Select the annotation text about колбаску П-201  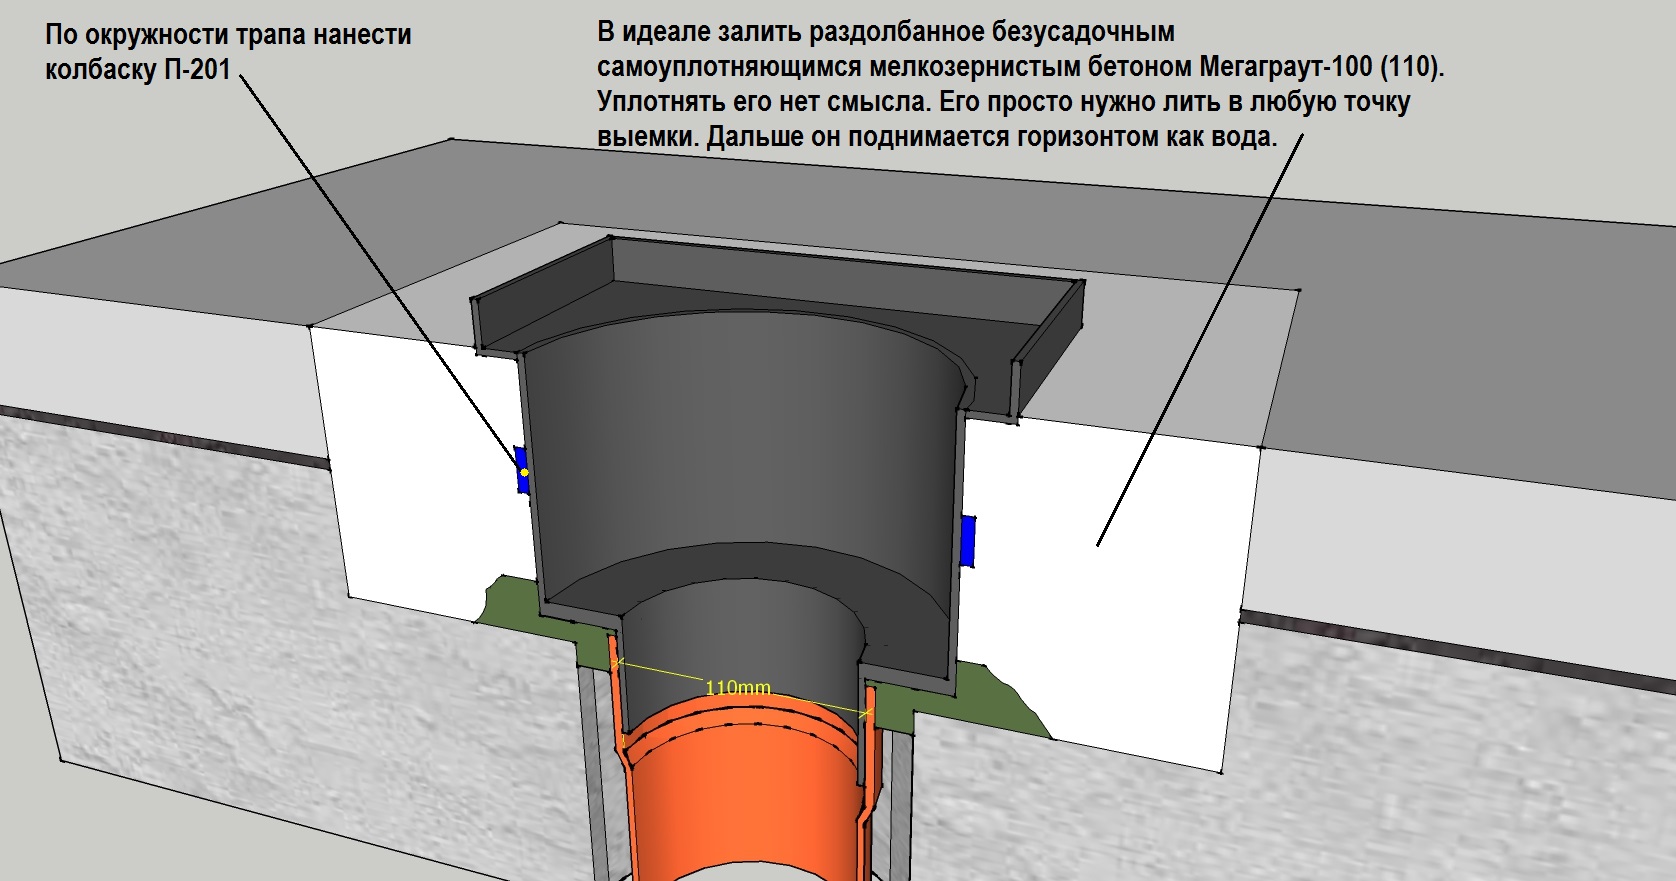[228, 52]
